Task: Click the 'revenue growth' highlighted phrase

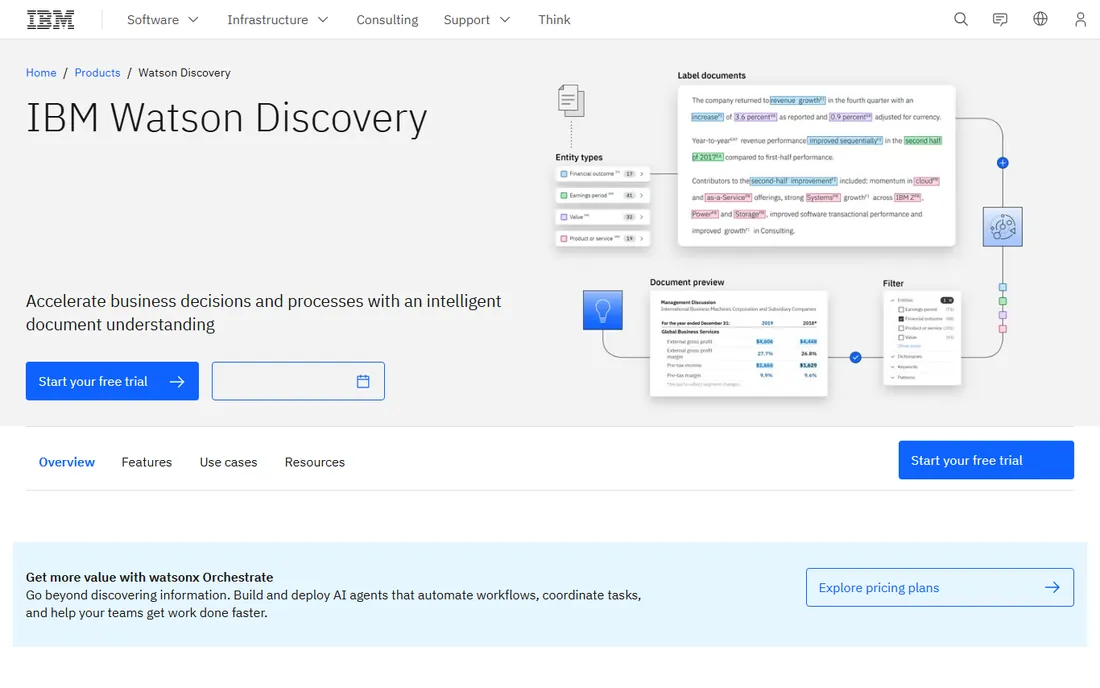Action: point(798,100)
